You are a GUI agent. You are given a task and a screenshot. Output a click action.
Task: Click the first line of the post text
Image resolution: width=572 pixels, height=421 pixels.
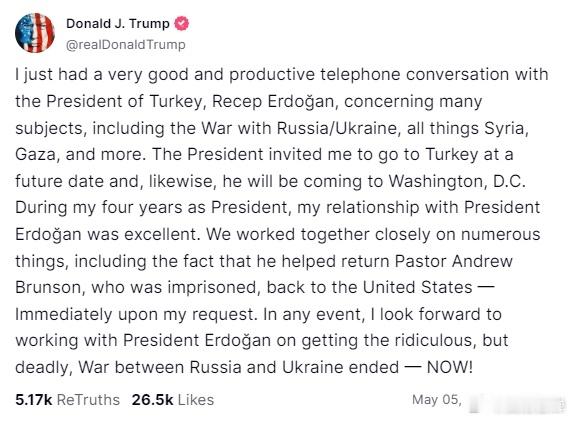pos(282,75)
